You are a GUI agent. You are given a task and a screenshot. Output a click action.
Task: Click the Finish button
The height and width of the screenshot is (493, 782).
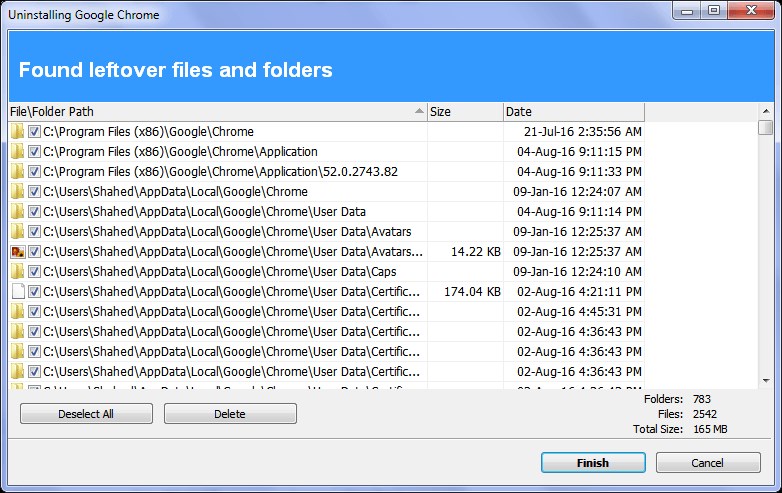[593, 463]
